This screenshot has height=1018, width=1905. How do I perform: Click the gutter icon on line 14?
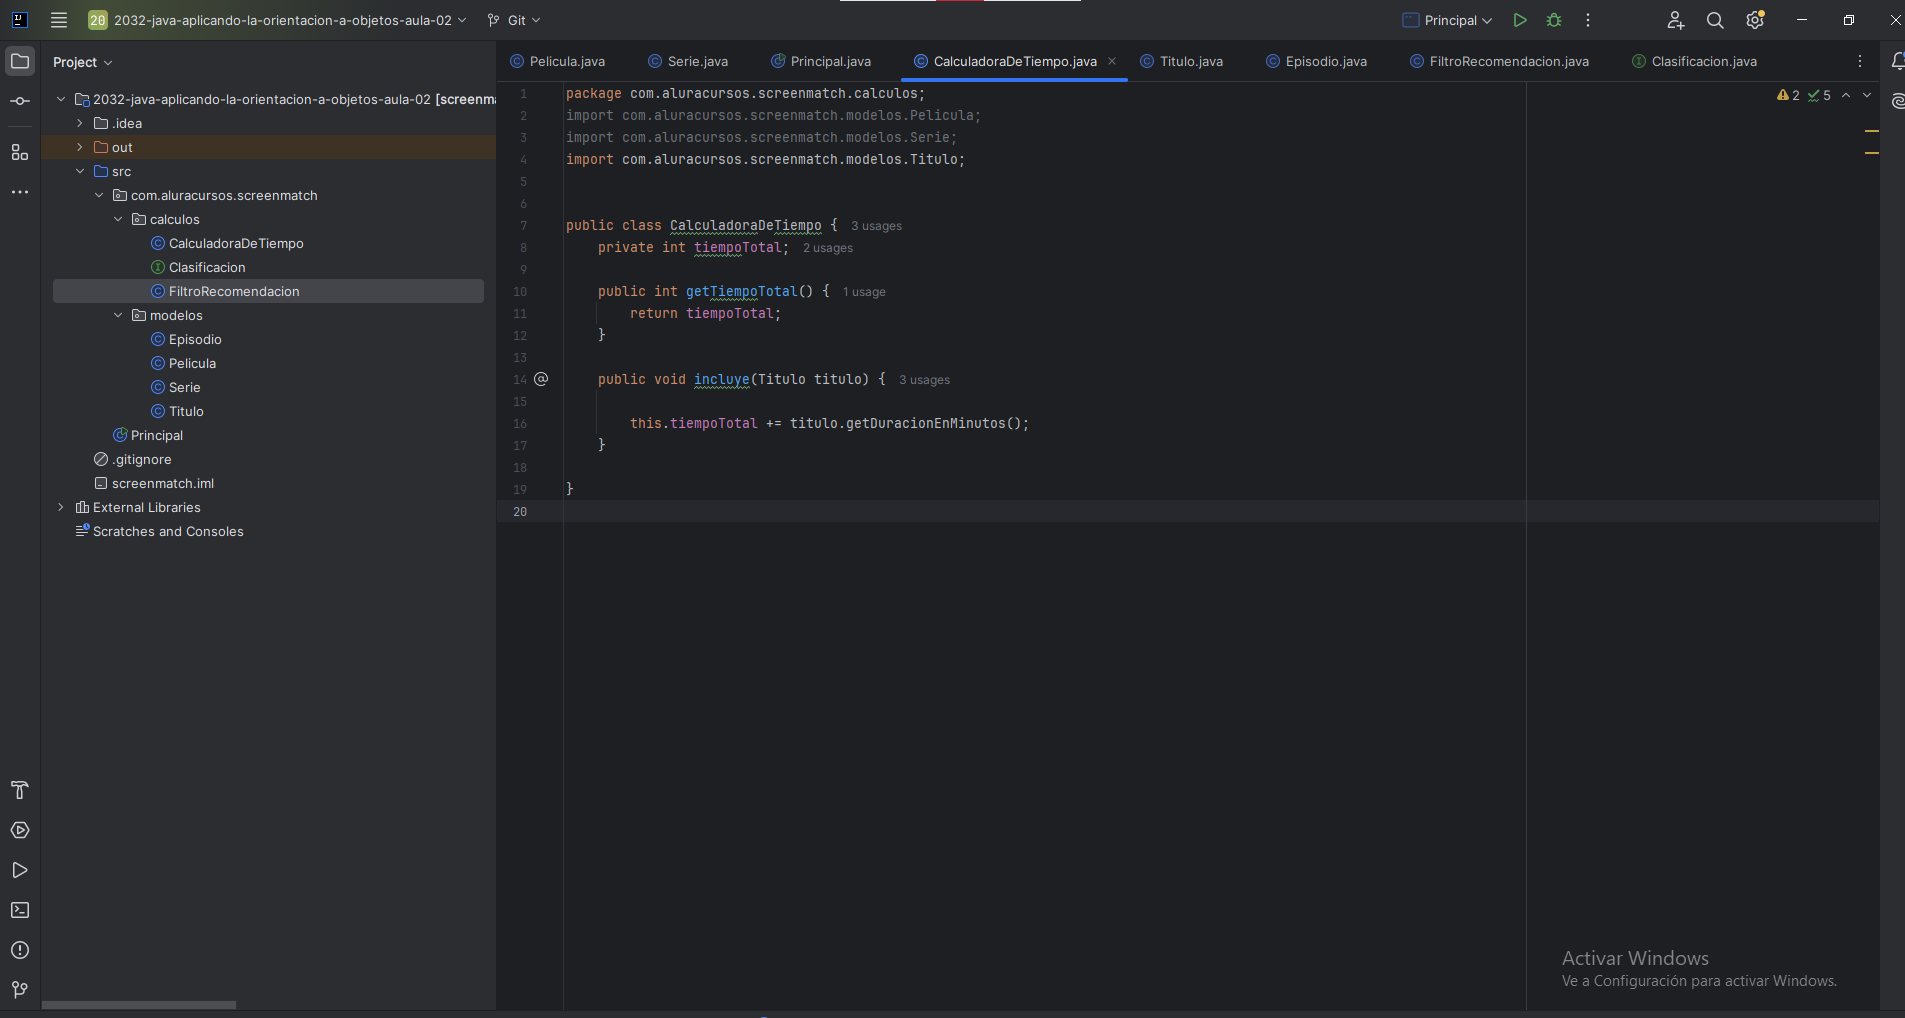(541, 379)
